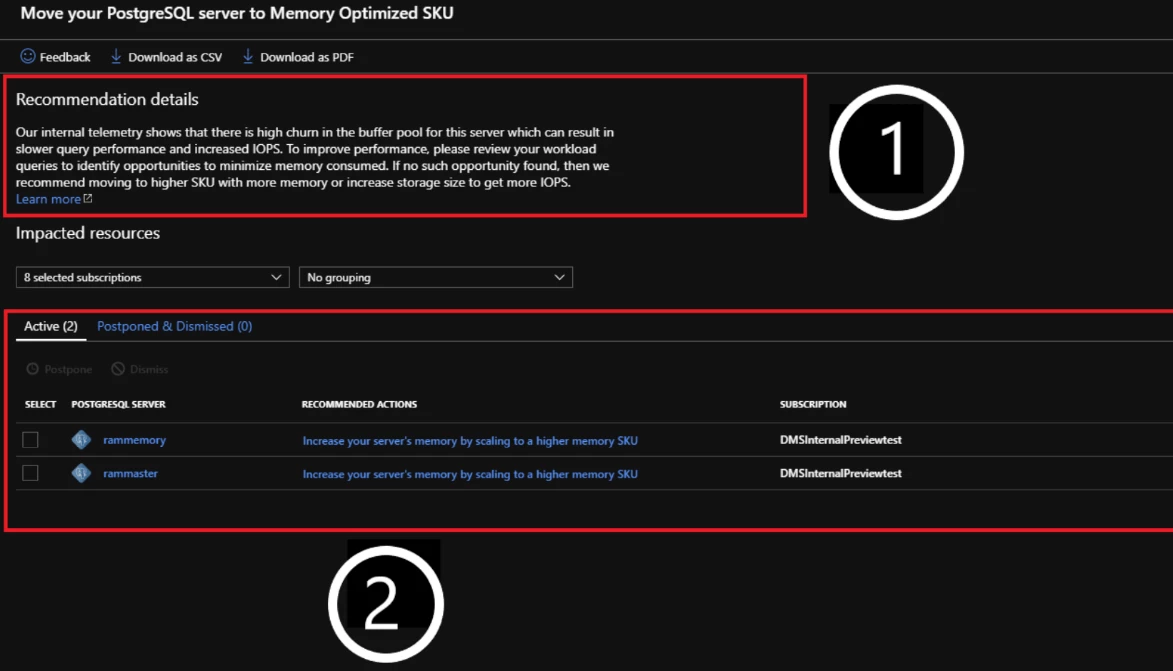Screen dimensions: 1173x671
Task: Open recommended action link for rammaster
Action: tap(470, 474)
